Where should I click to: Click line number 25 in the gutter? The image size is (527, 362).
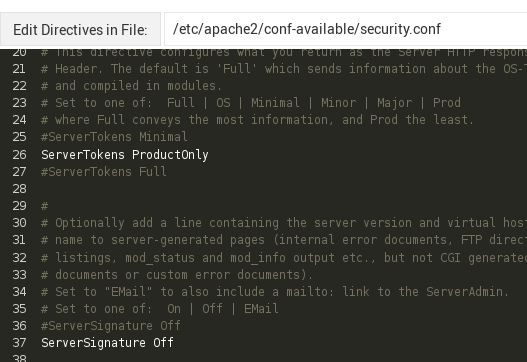click(19, 137)
